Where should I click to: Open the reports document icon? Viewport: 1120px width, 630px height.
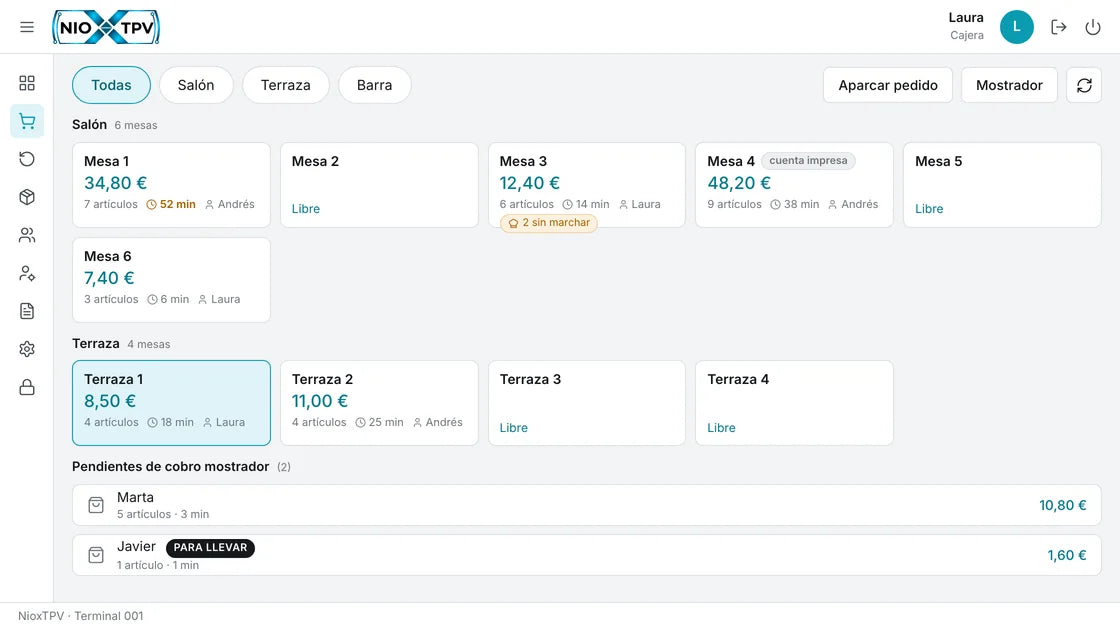tap(26, 311)
